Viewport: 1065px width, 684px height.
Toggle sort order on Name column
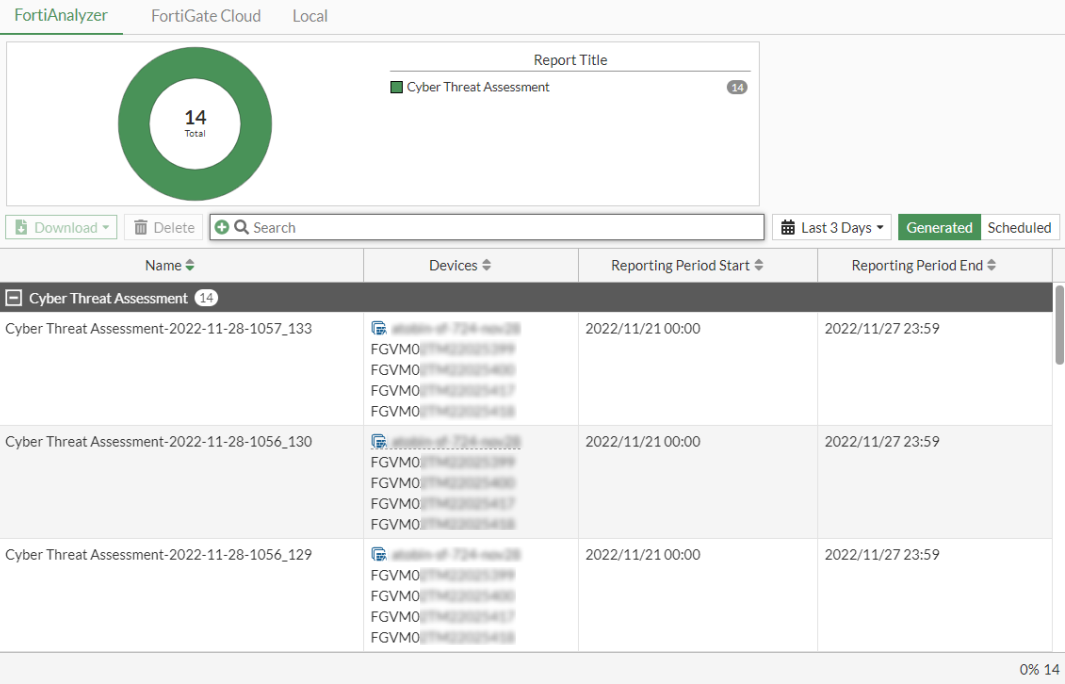[191, 265]
